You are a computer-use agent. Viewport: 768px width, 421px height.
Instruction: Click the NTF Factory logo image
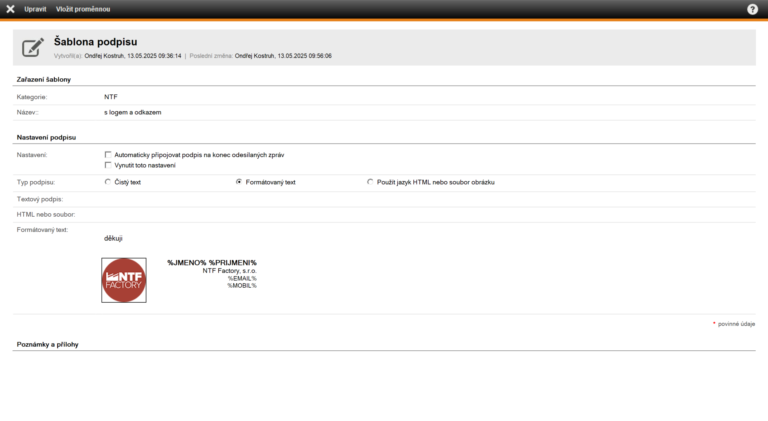tap(124, 280)
